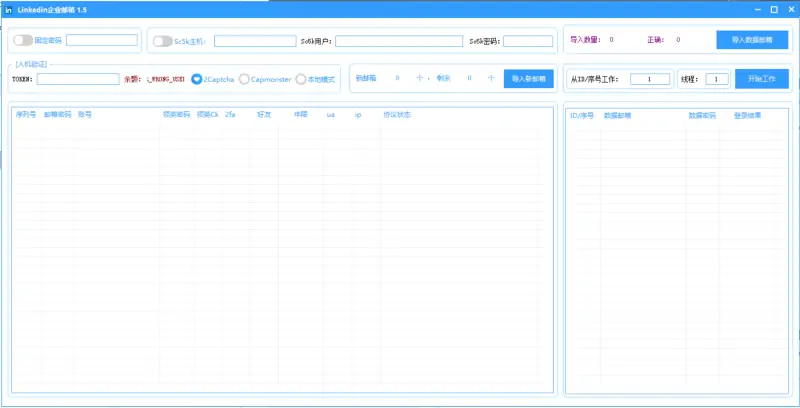Viewport: 800px width, 408px height.
Task: Focus the Sc5k用户 input field
Action: (400, 42)
